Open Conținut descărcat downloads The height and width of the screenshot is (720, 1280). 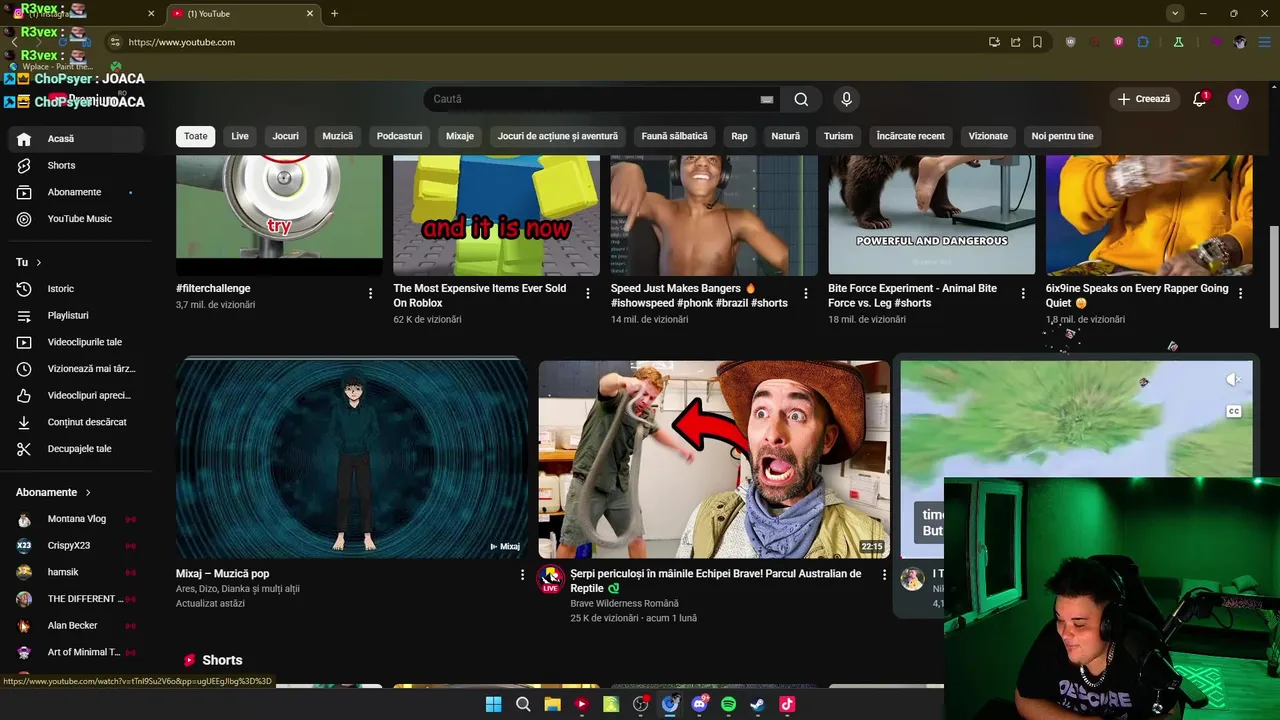87,422
